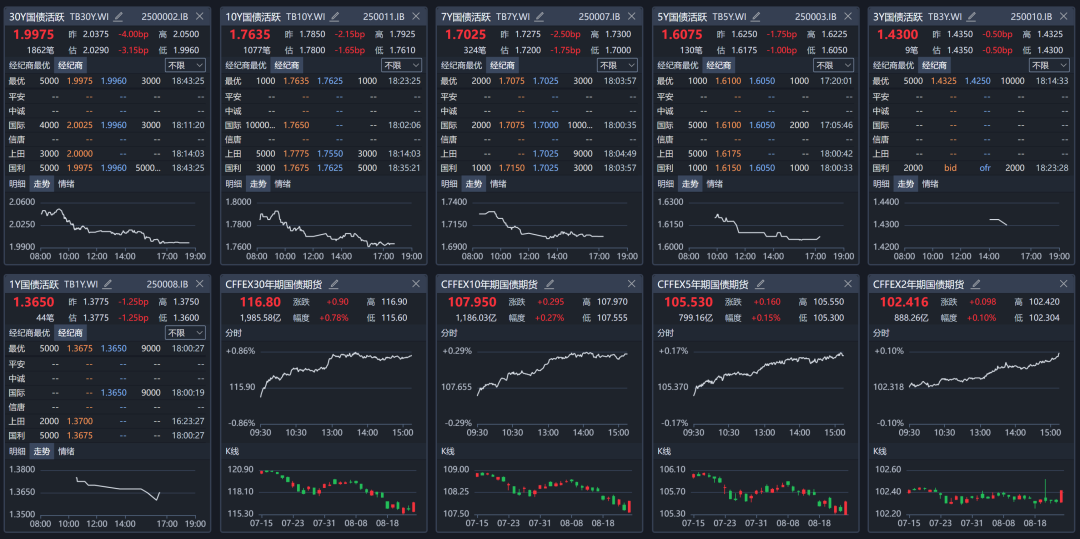
Task: Select 经纪商最优 tab in 5Y panel
Action: click(678, 65)
